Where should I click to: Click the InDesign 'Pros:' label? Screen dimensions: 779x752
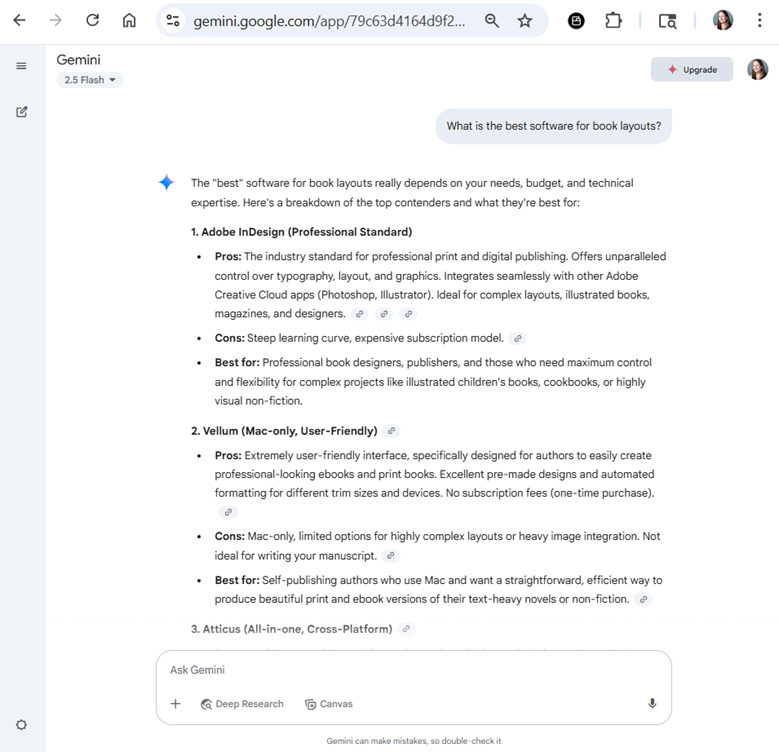click(228, 256)
